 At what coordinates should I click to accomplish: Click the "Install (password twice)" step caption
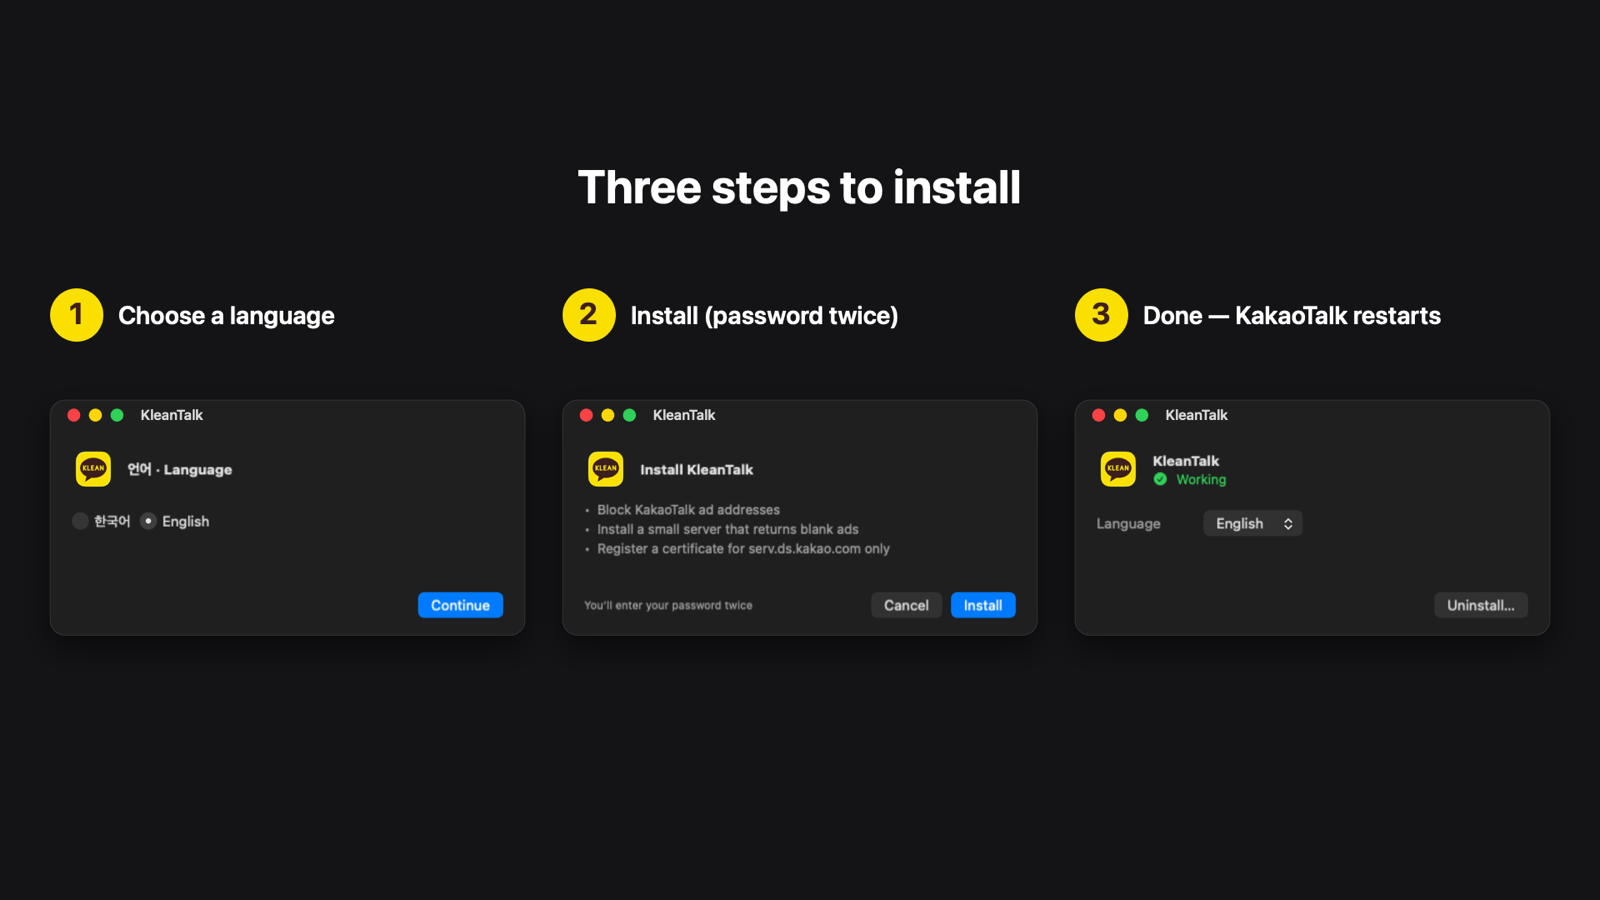pyautogui.click(x=764, y=316)
